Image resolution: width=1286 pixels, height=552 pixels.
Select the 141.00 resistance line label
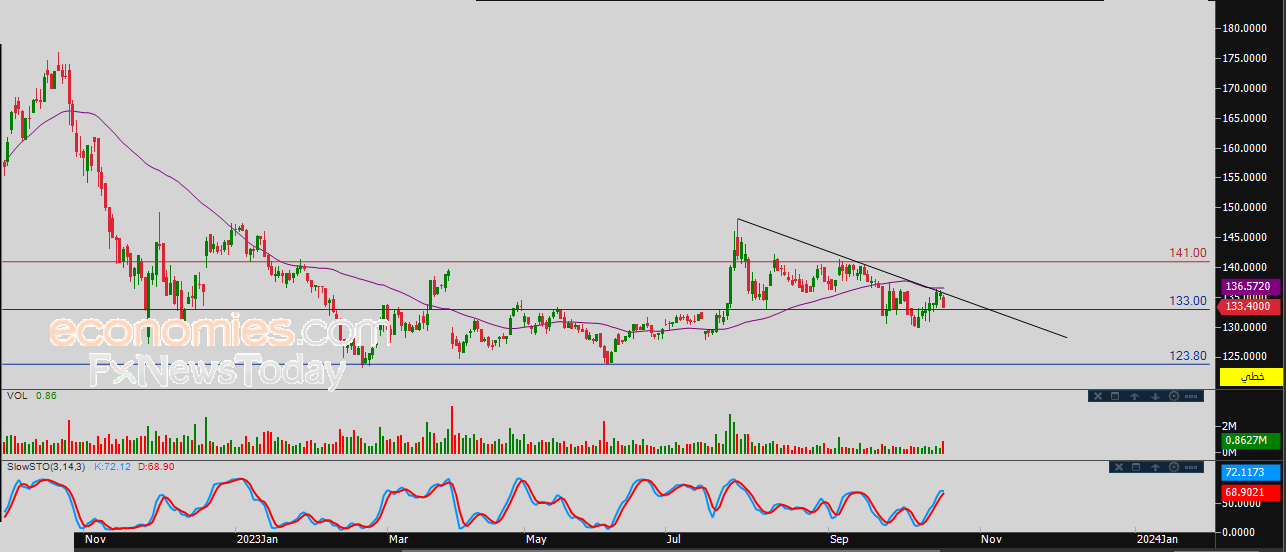pyautogui.click(x=1187, y=254)
